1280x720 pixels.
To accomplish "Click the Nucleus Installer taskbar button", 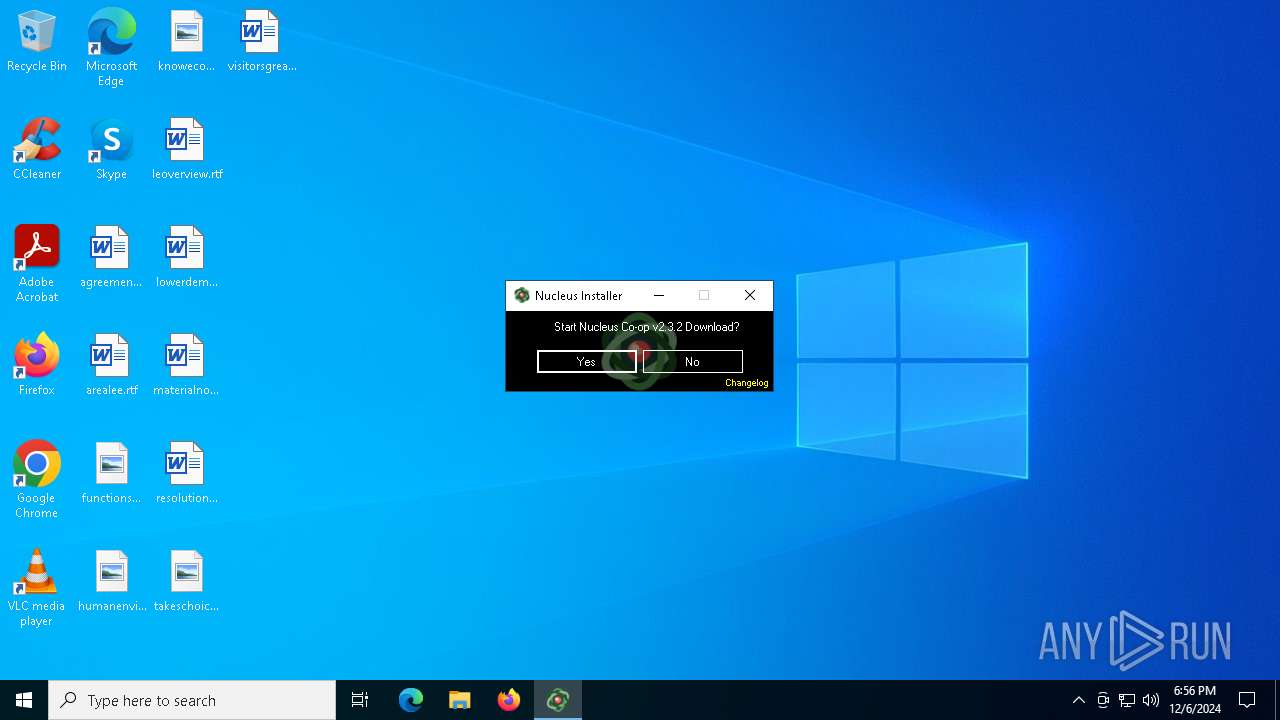I will pyautogui.click(x=558, y=700).
